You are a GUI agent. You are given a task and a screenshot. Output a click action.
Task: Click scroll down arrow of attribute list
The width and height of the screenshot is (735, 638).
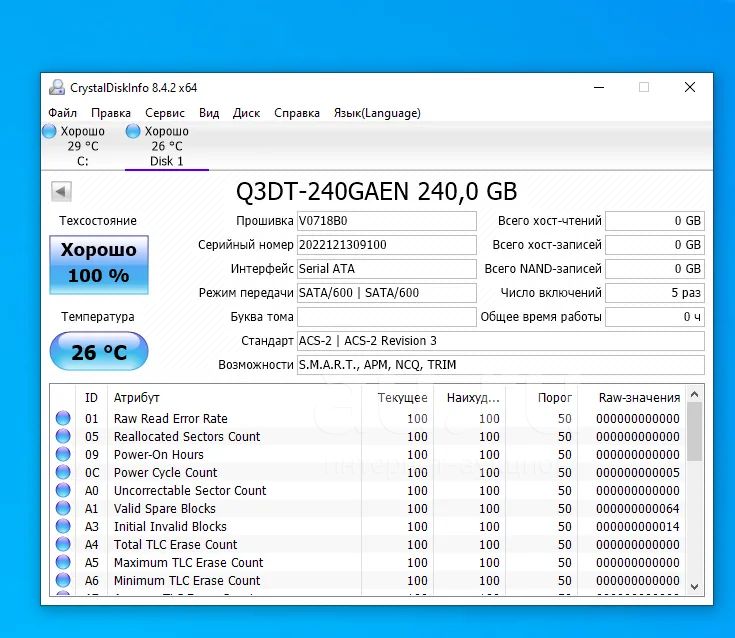tap(695, 587)
